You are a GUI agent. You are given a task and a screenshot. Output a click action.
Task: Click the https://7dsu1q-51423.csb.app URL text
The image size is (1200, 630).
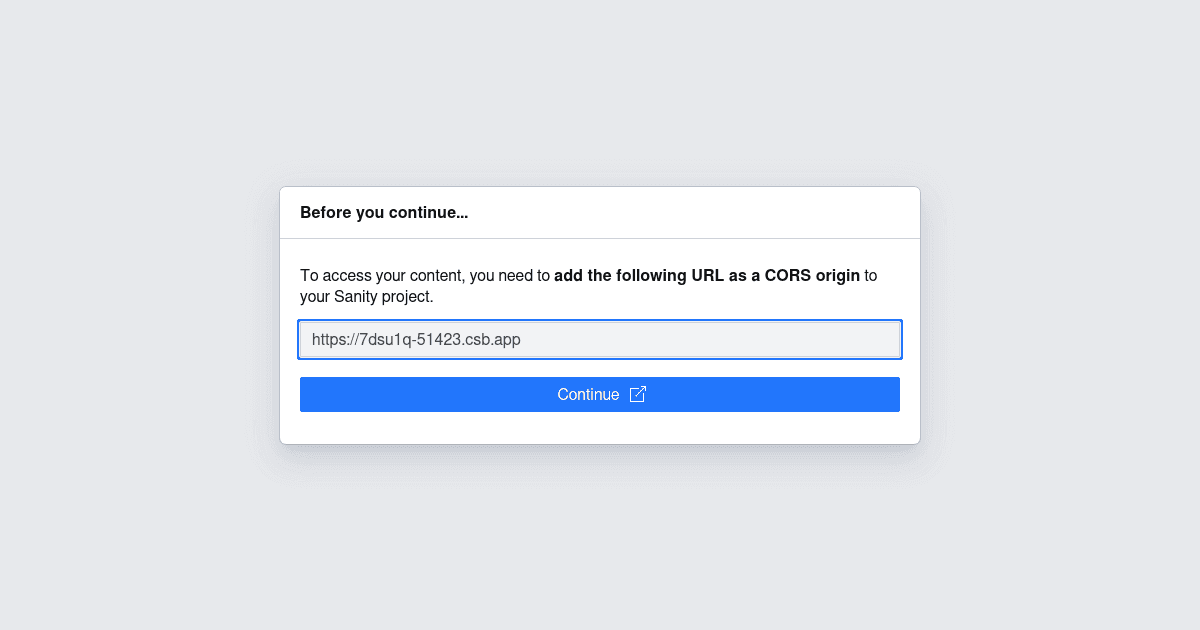coord(416,339)
